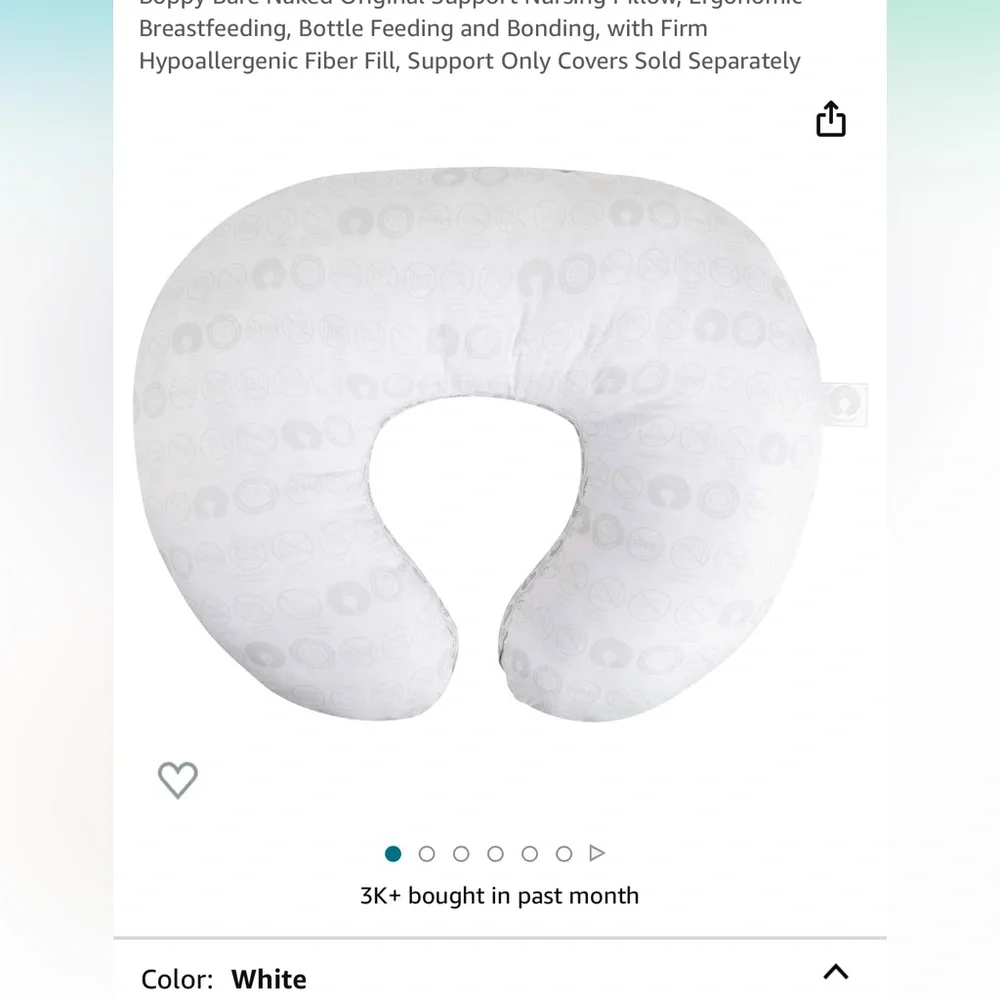
Task: Open the product title text link
Action: (x=471, y=37)
